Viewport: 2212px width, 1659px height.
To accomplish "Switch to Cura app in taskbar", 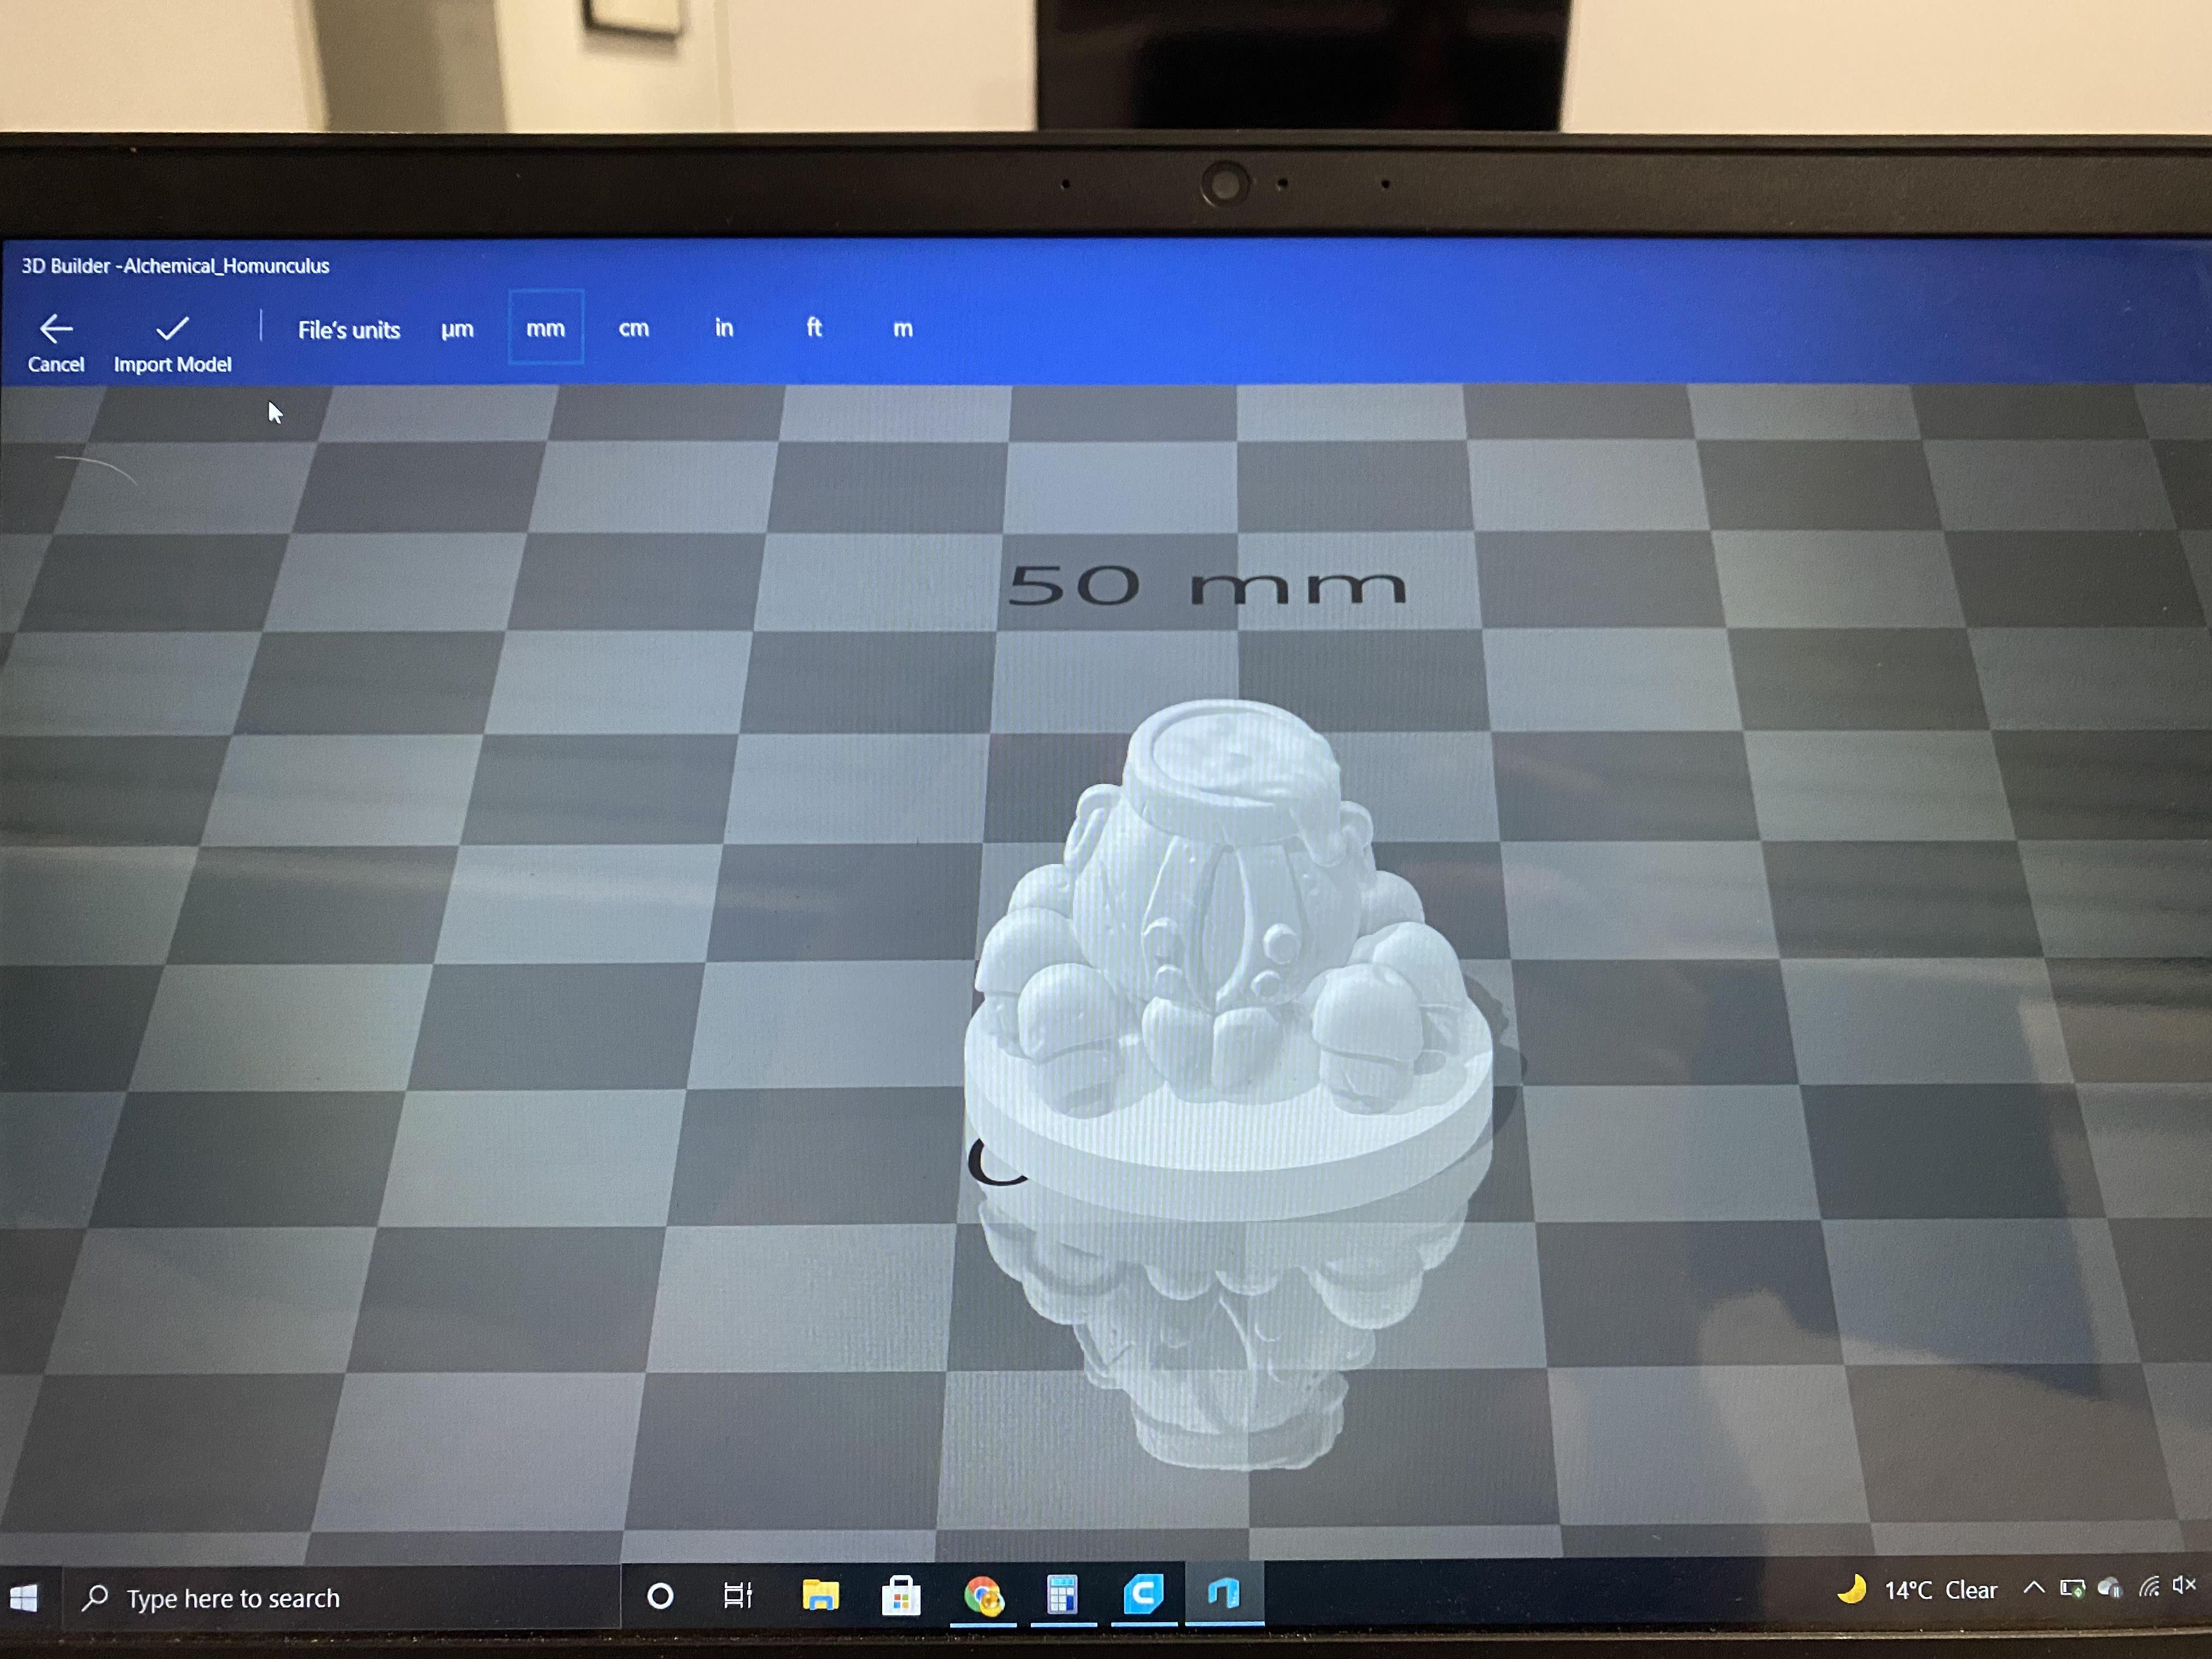I will click(x=1143, y=1594).
